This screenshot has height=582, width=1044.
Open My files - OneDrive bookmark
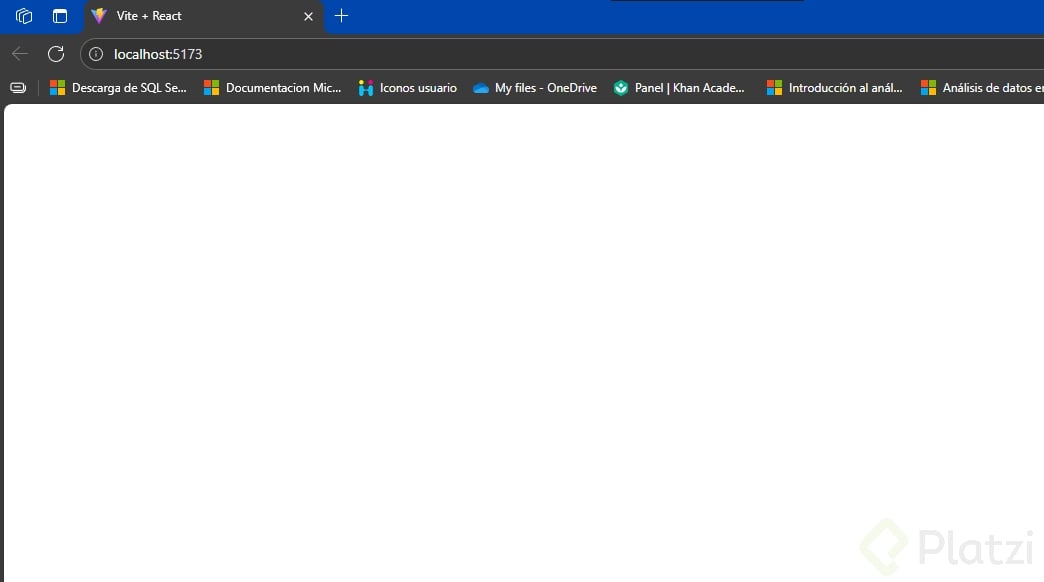tap(535, 88)
